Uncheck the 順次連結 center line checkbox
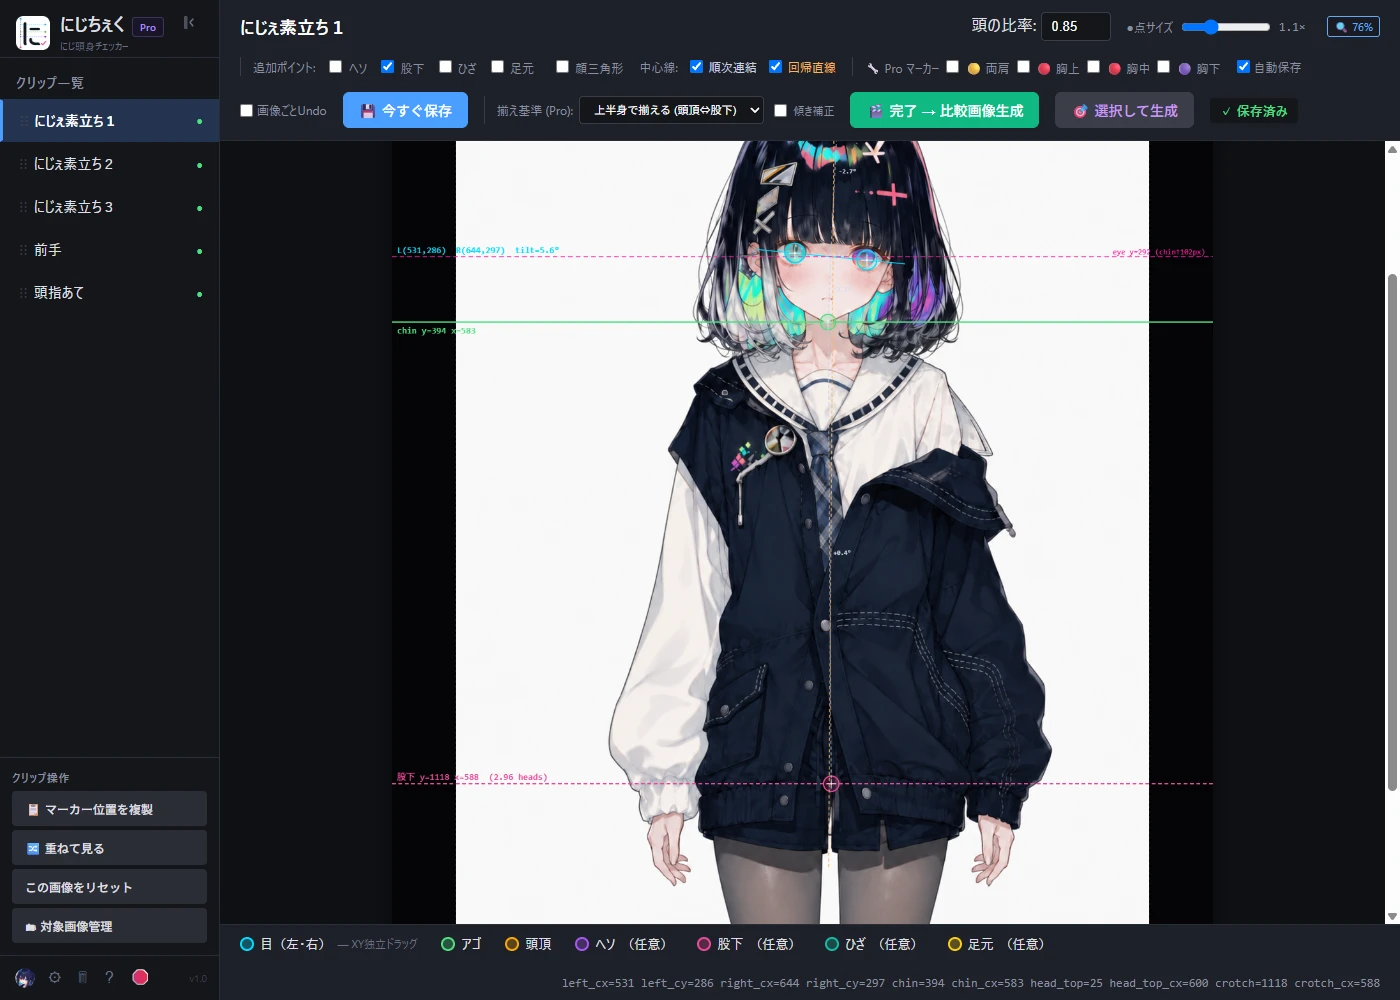 [x=697, y=67]
